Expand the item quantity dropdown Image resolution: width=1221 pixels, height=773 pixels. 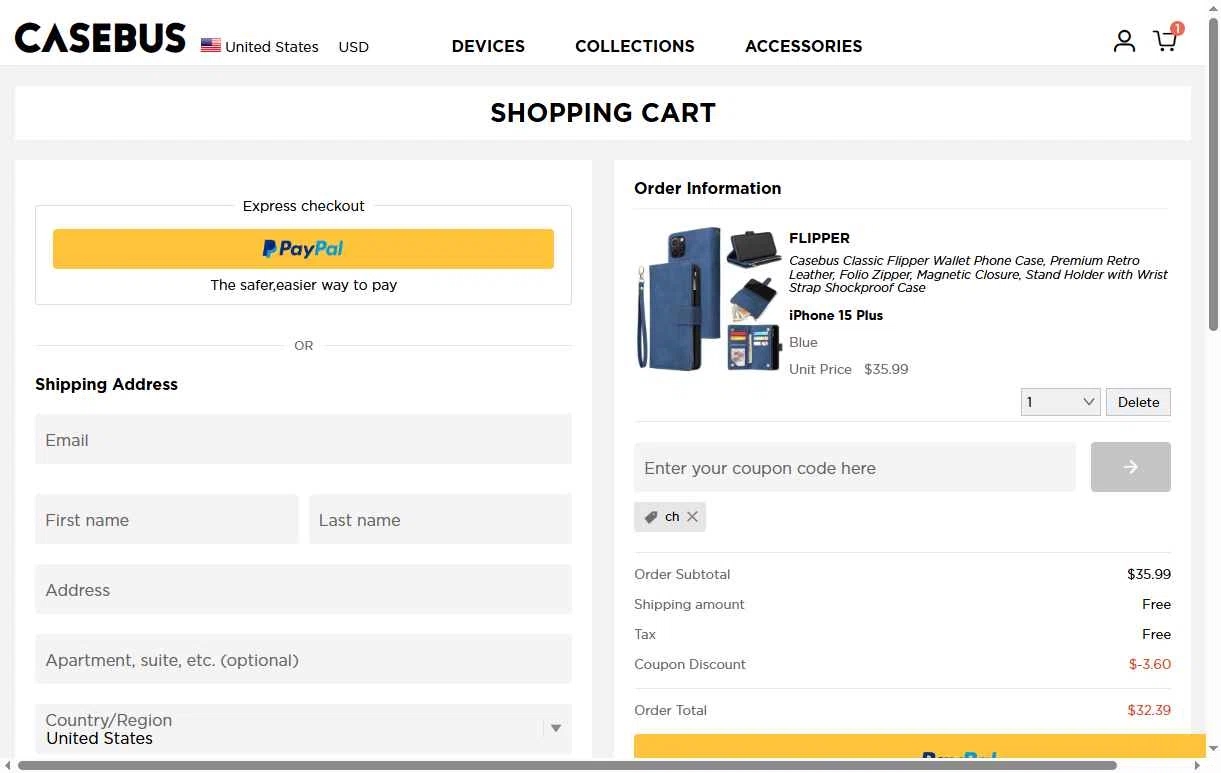pos(1060,402)
